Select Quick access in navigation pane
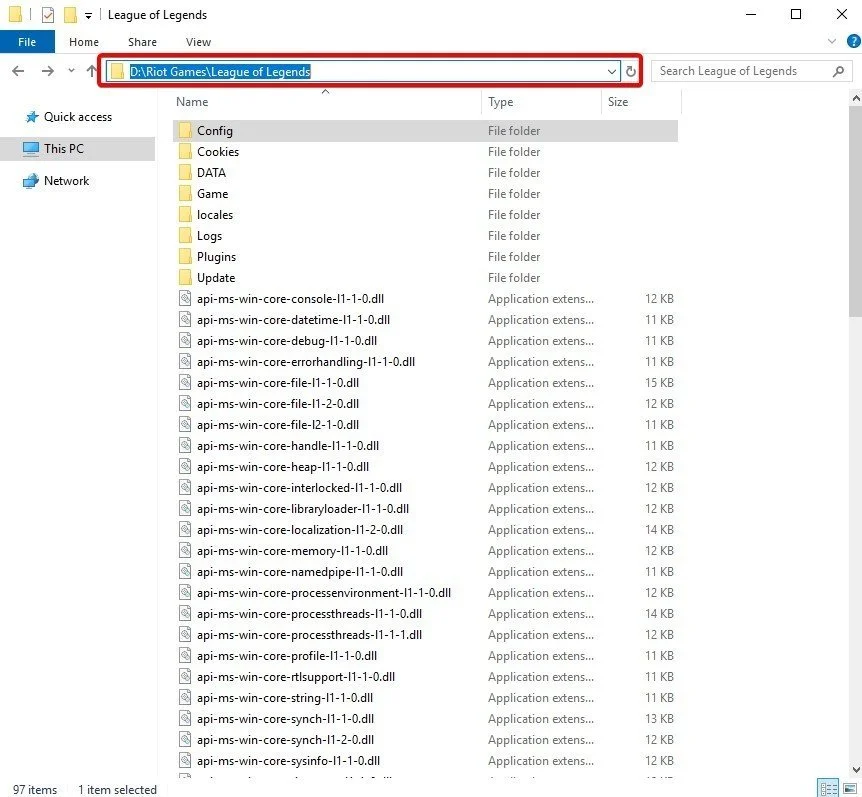This screenshot has width=862, height=797. 78,117
